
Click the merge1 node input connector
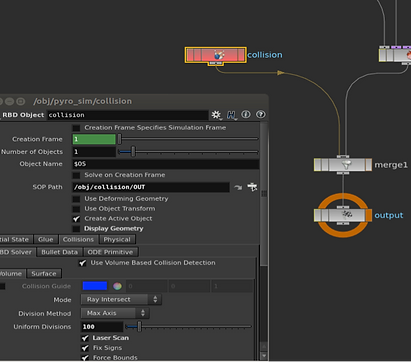(x=343, y=157)
